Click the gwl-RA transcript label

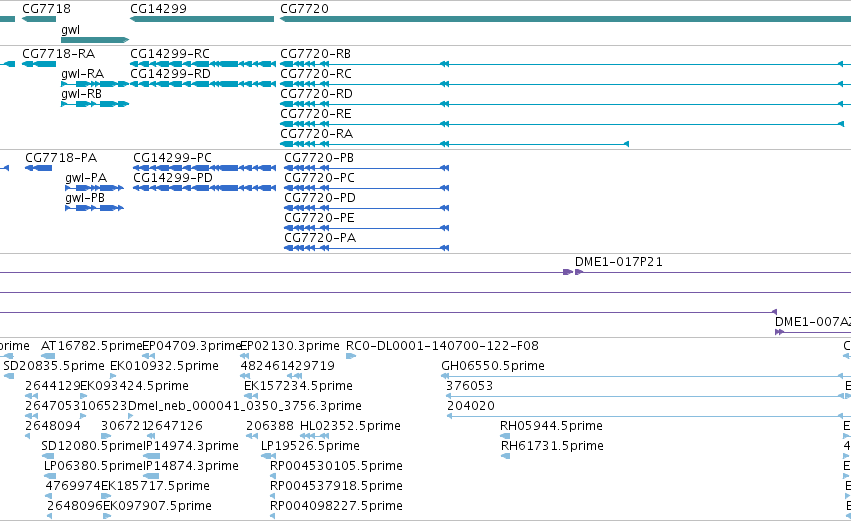pos(82,74)
